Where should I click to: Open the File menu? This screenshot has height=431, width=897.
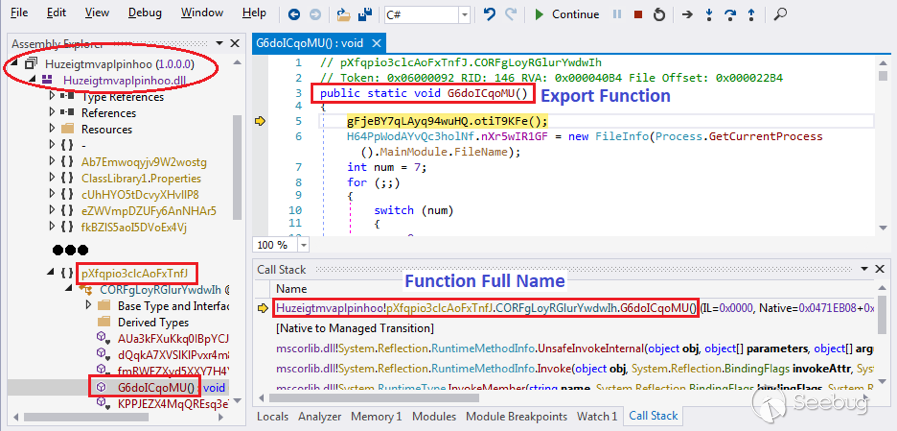(x=19, y=13)
